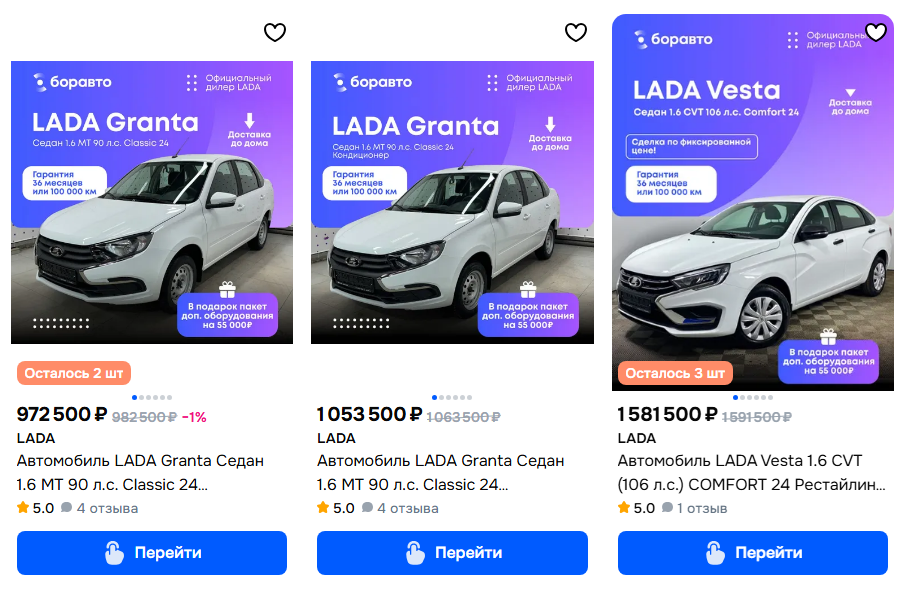Viewport: 911px width, 589px height.
Task: Open first LADA Granta product image
Action: 152,202
